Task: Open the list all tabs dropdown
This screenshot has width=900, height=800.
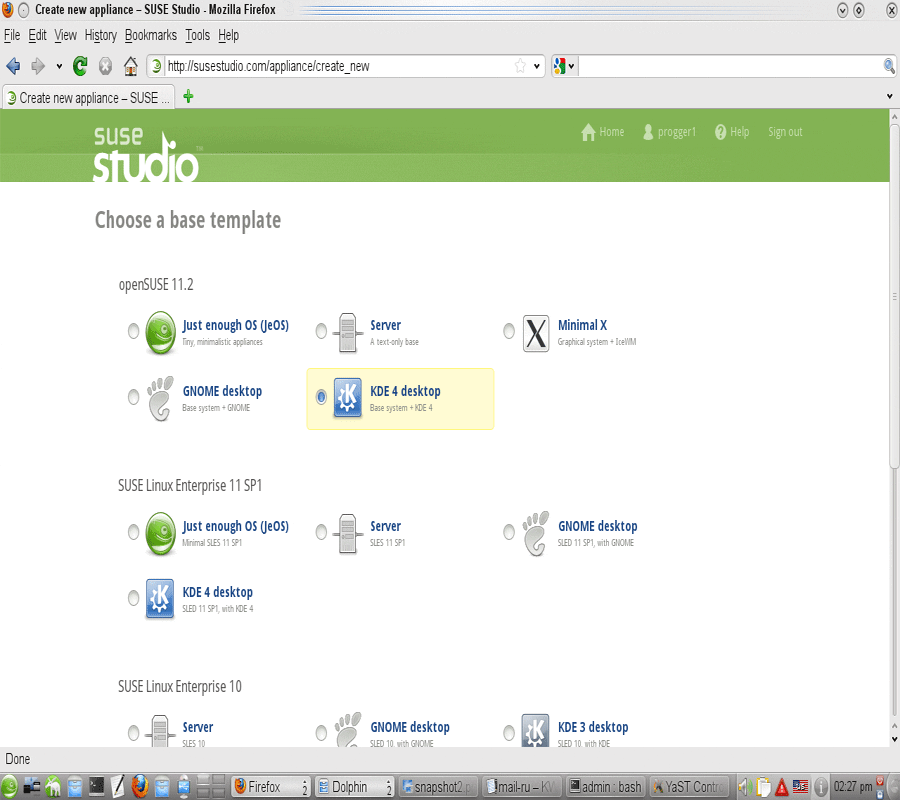Action: pyautogui.click(x=890, y=96)
